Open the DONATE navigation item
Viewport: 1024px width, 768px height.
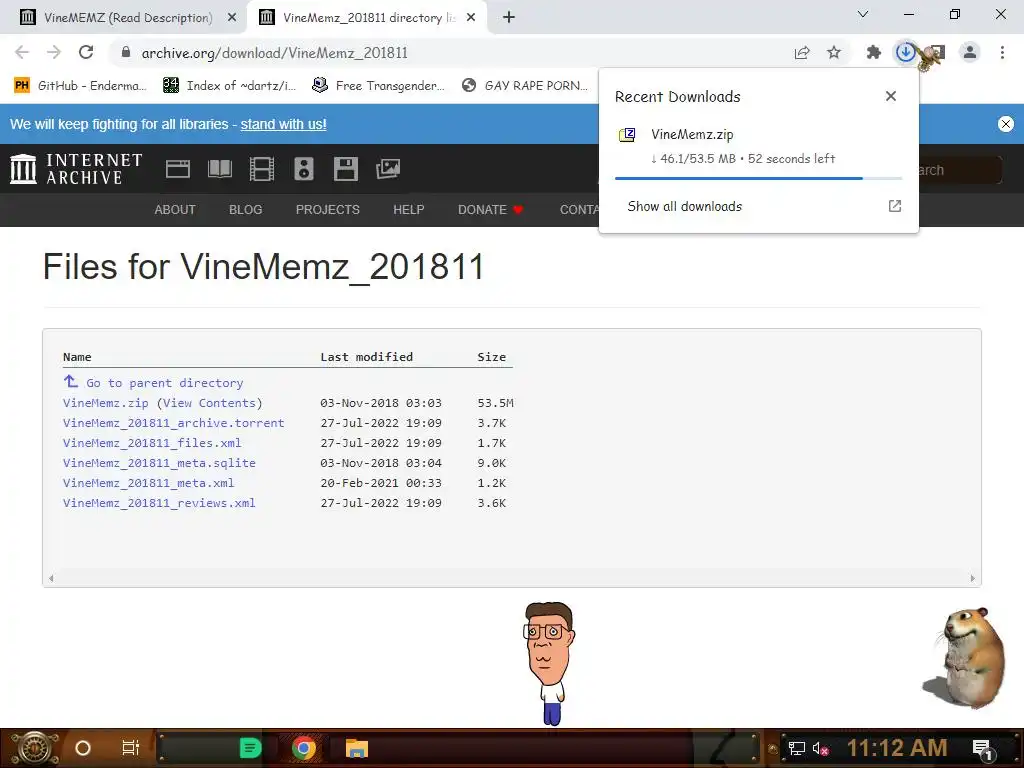click(490, 210)
